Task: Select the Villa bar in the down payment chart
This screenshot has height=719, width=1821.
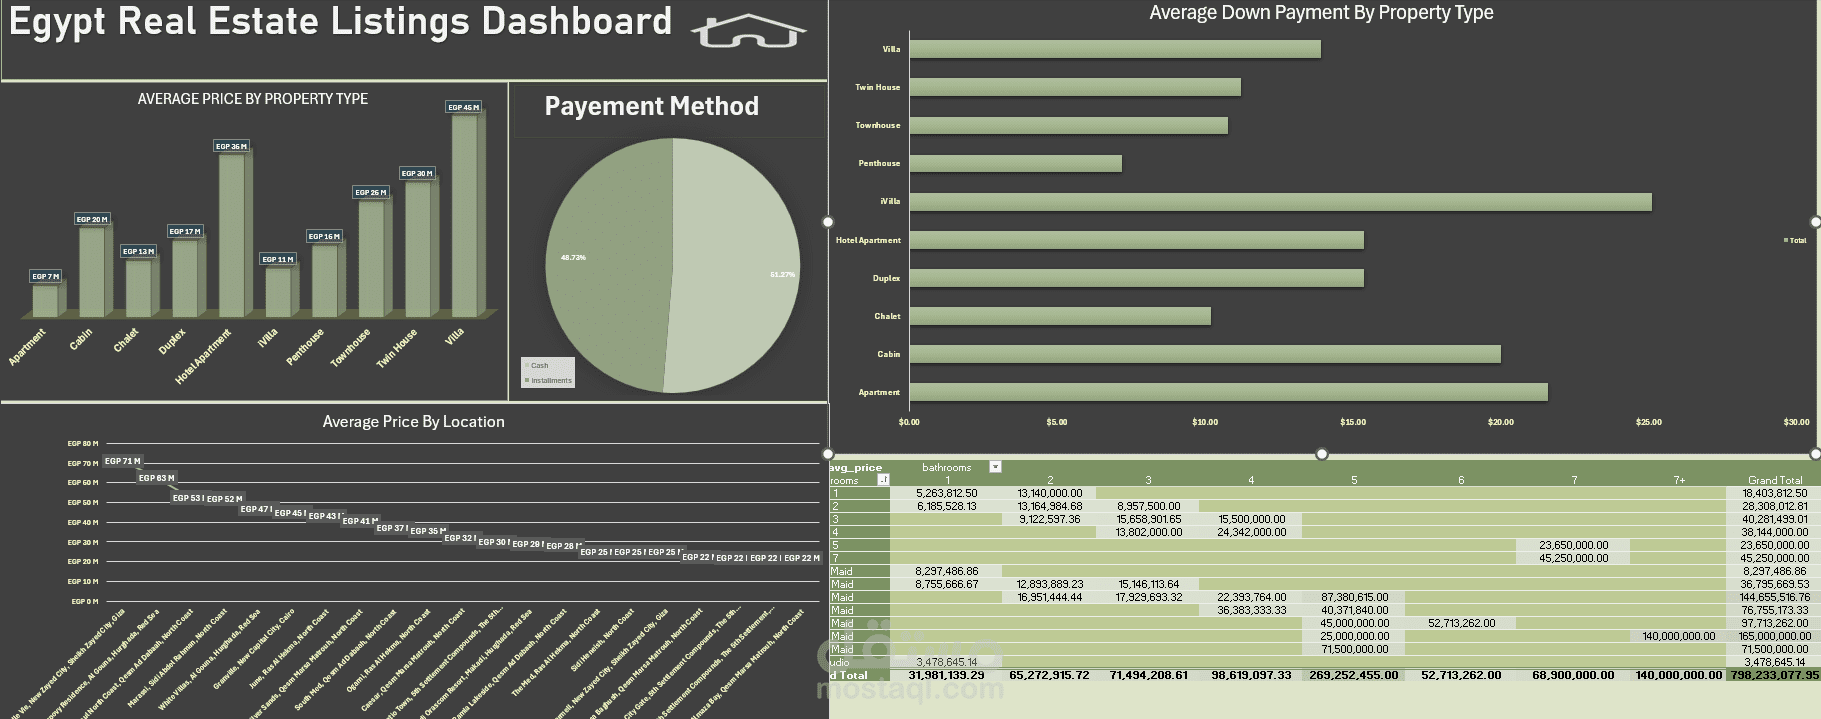Action: point(1115,49)
